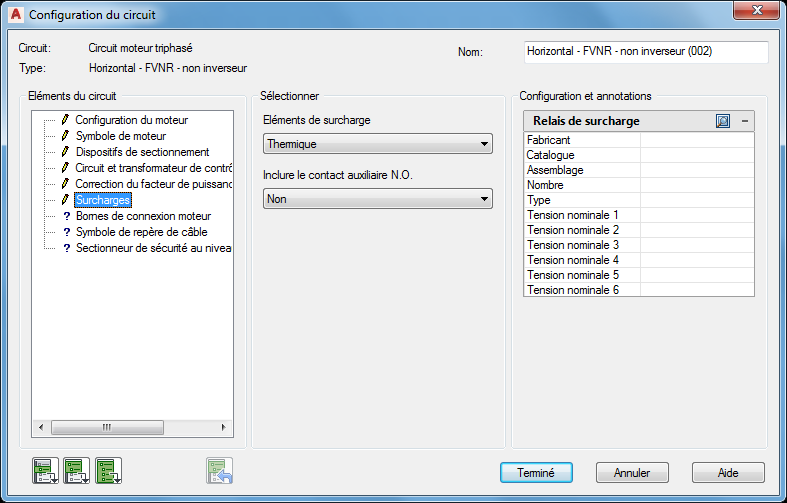
Task: Open catalog lookup icon for Relais de surcharge
Action: click(x=724, y=121)
